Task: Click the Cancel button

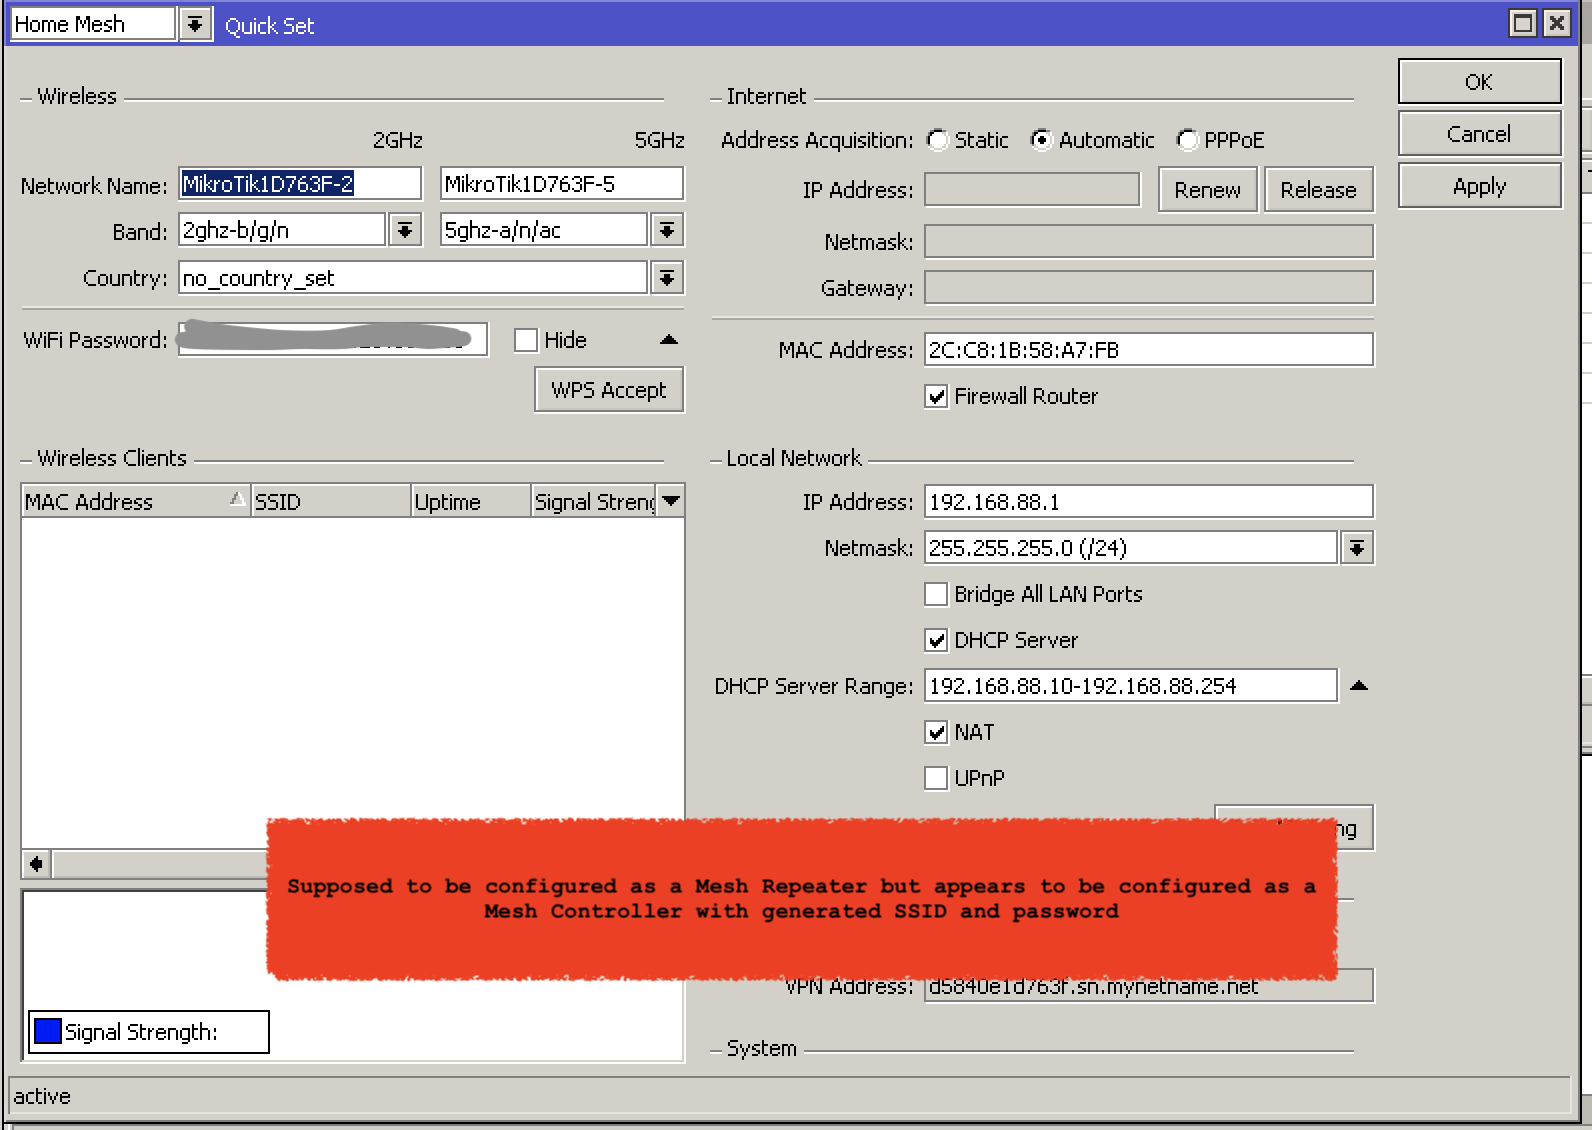Action: [1479, 133]
